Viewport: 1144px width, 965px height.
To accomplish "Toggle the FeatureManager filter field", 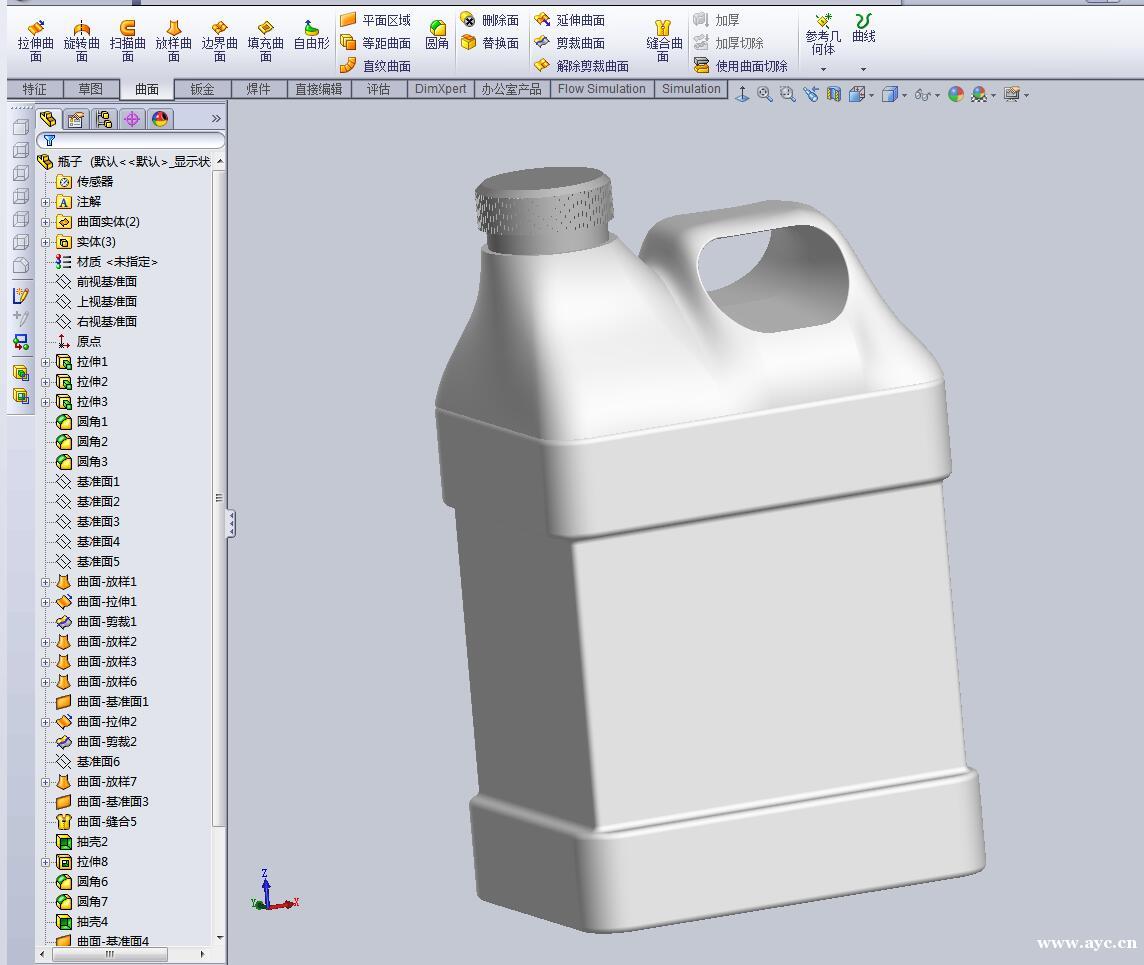I will (x=48, y=140).
